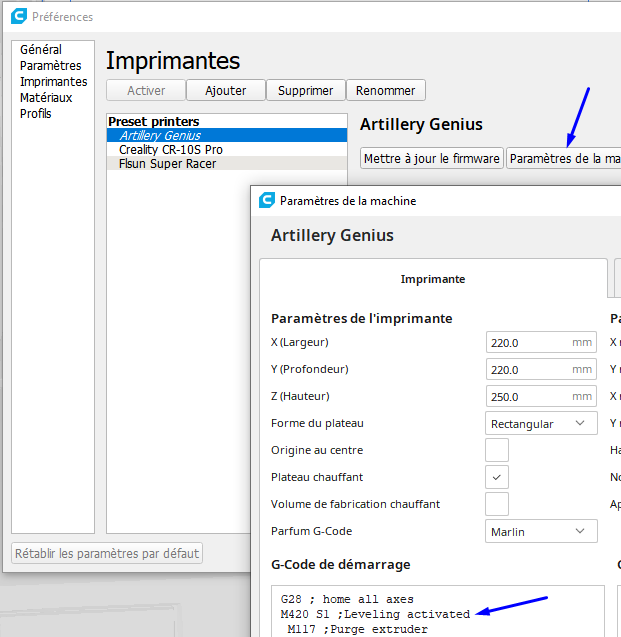Select Creality CR-10S Pro printer

point(227,150)
